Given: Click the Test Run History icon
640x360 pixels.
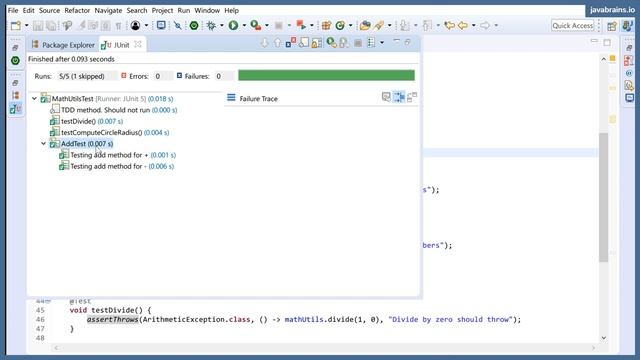Looking at the screenshot, I should pyautogui.click(x=371, y=42).
